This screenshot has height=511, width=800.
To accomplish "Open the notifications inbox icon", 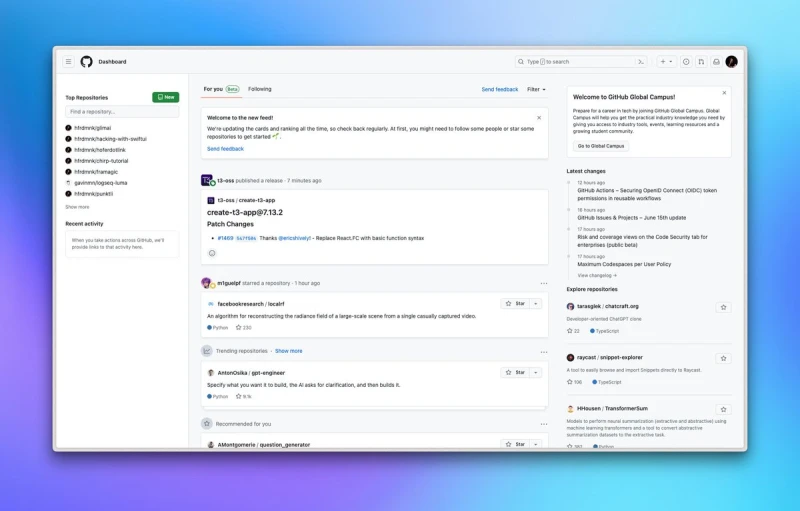I will click(716, 61).
